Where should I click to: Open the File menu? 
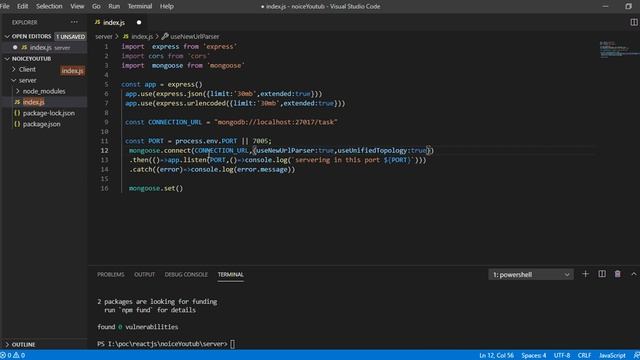point(4,6)
